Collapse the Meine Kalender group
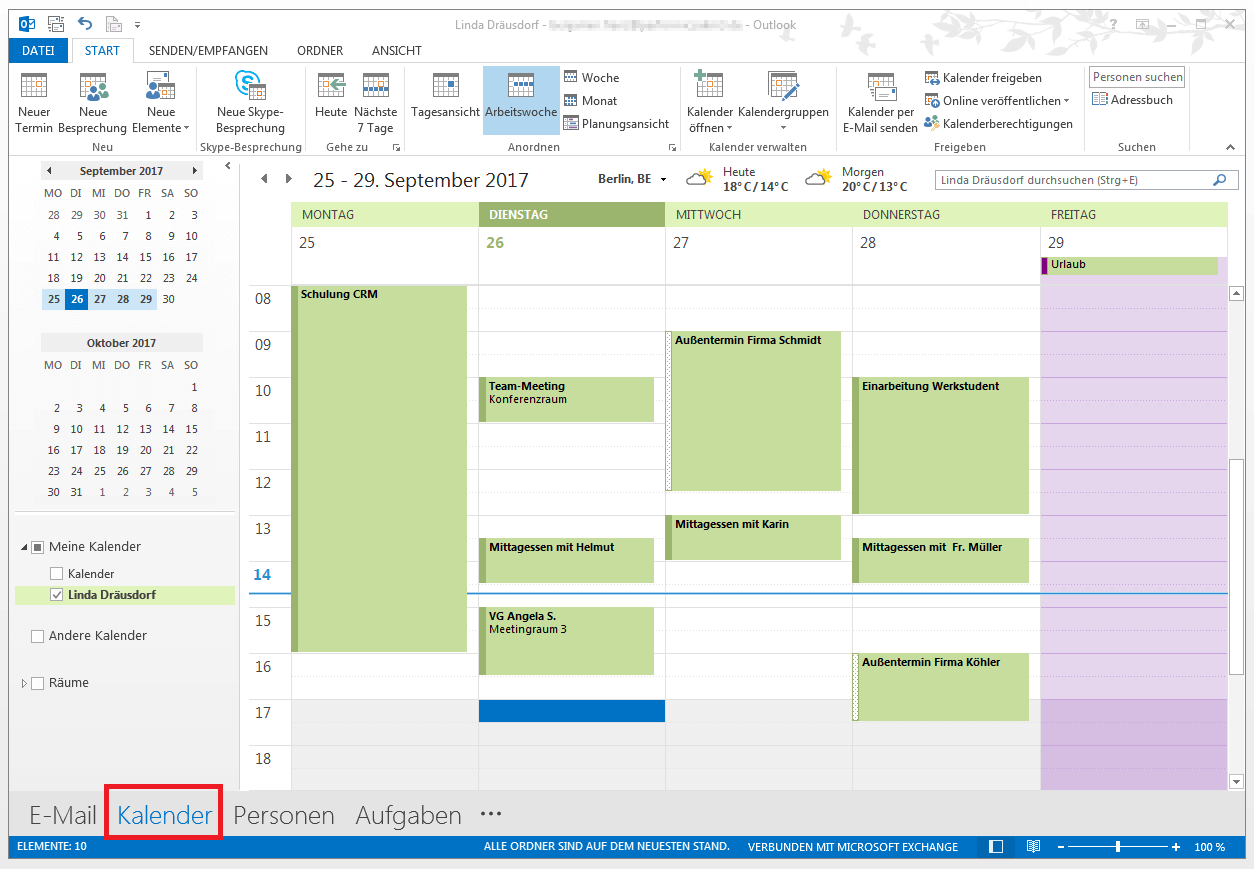The width and height of the screenshot is (1254, 869). click(x=24, y=547)
